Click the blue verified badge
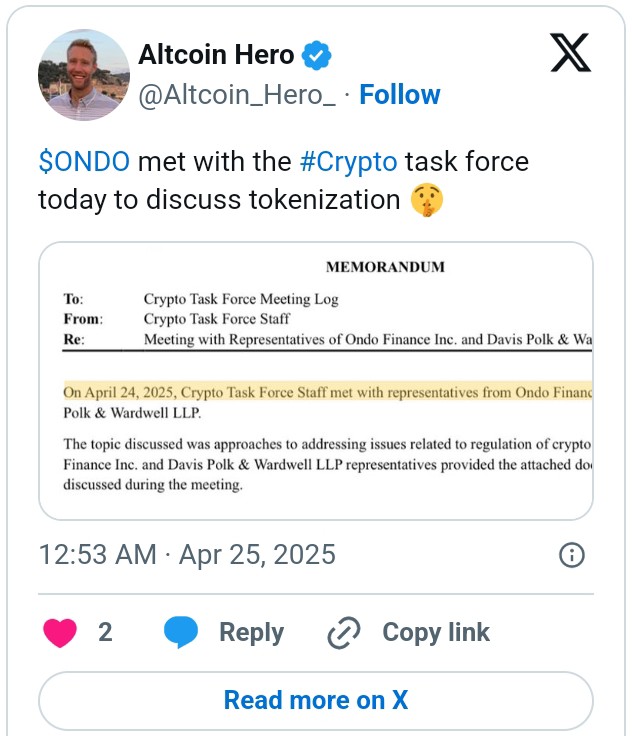632x736 pixels. coord(317,55)
